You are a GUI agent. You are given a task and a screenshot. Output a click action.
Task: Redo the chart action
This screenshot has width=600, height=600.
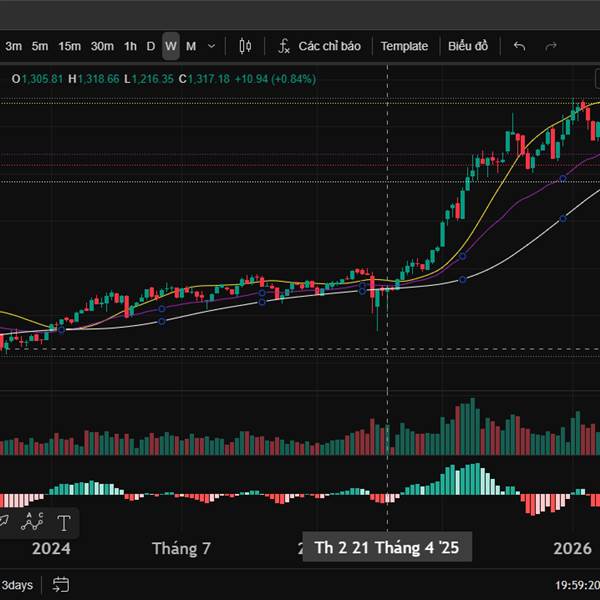click(550, 46)
